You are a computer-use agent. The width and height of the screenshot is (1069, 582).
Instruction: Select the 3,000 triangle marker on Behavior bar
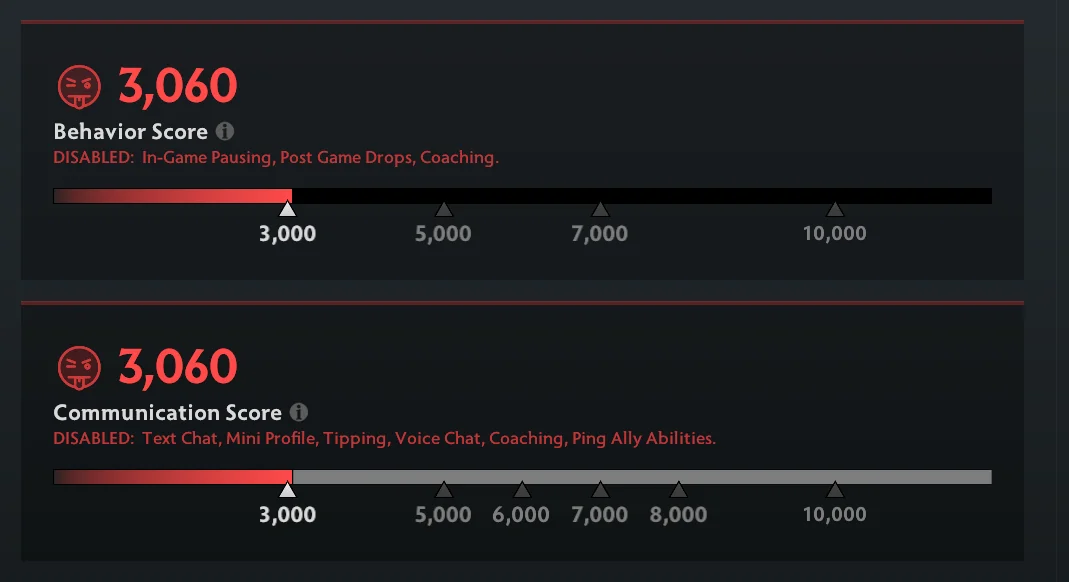pyautogui.click(x=288, y=209)
